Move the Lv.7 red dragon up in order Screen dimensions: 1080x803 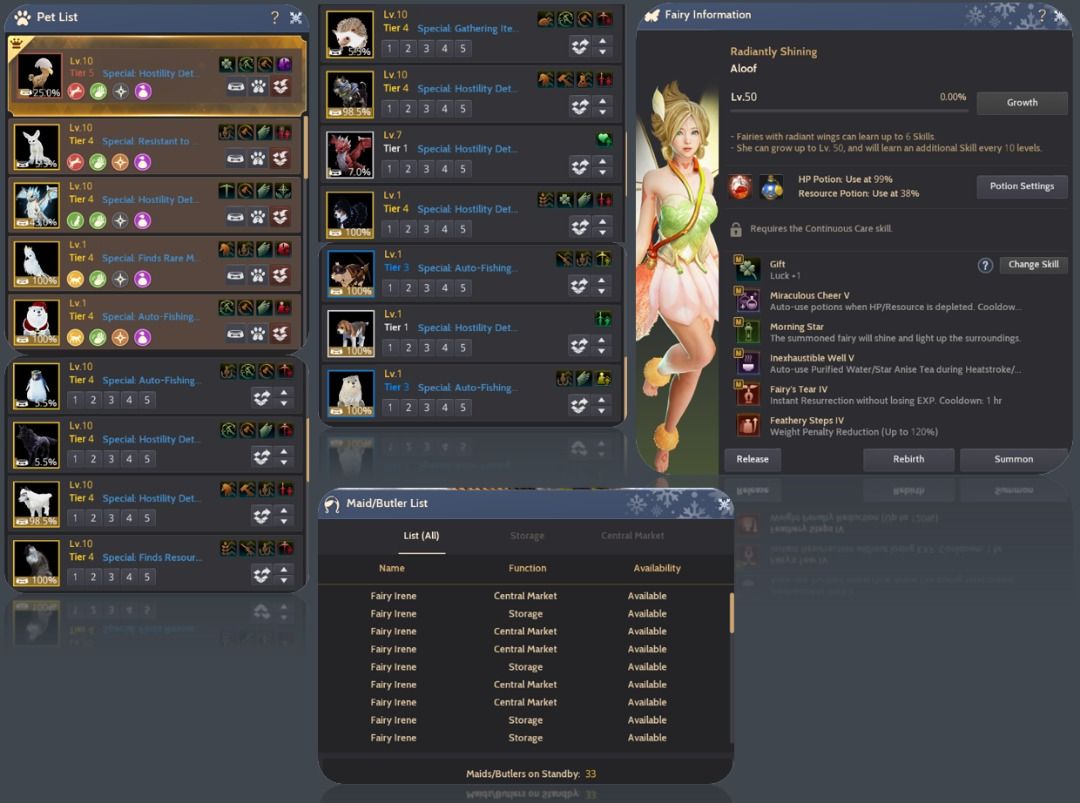[603, 162]
